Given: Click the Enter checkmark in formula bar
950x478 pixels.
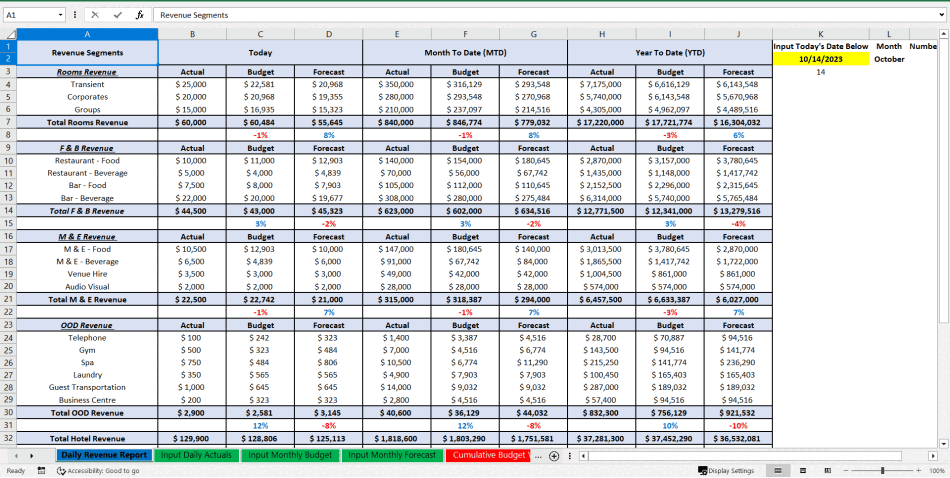Looking at the screenshot, I should [118, 15].
